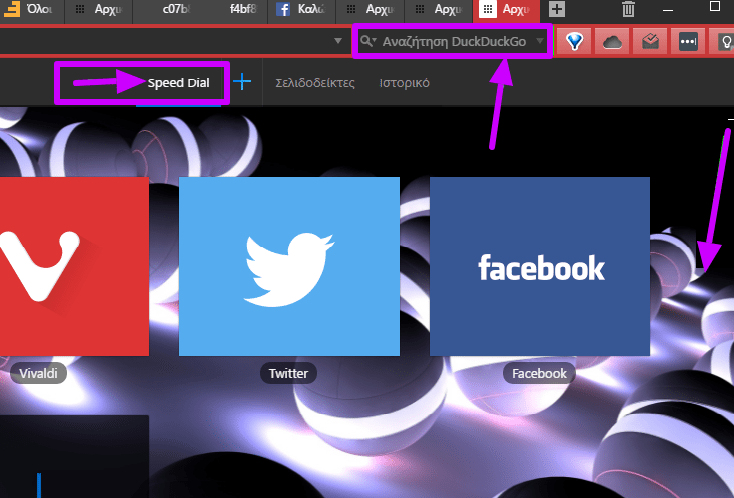Expand the address bar dropdown arrow
Image resolution: width=734 pixels, height=498 pixels.
pyautogui.click(x=338, y=41)
